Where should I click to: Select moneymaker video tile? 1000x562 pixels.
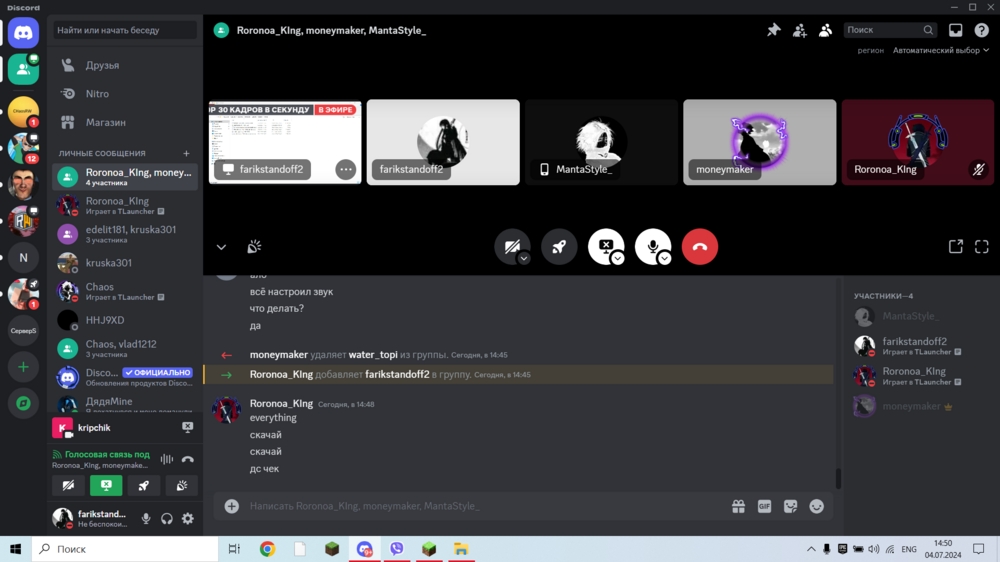point(760,142)
